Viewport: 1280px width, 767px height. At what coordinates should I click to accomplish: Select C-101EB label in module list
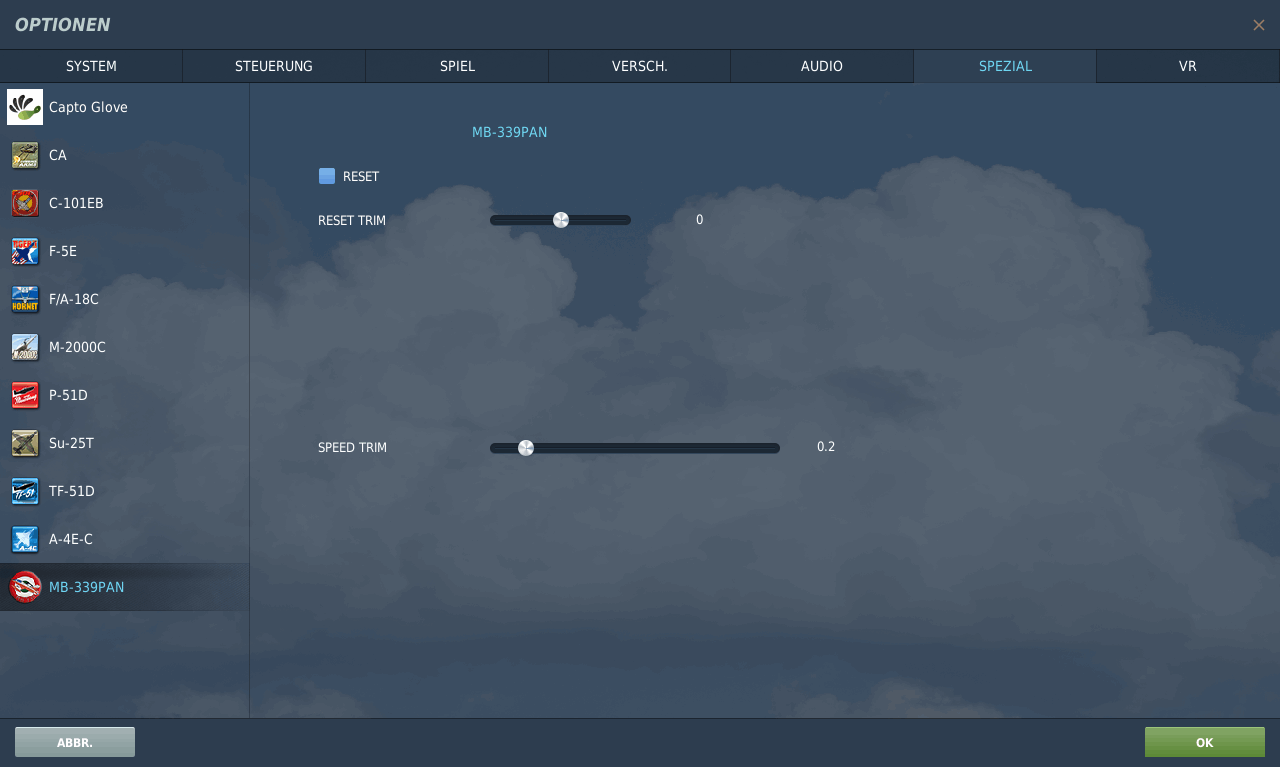click(x=76, y=203)
